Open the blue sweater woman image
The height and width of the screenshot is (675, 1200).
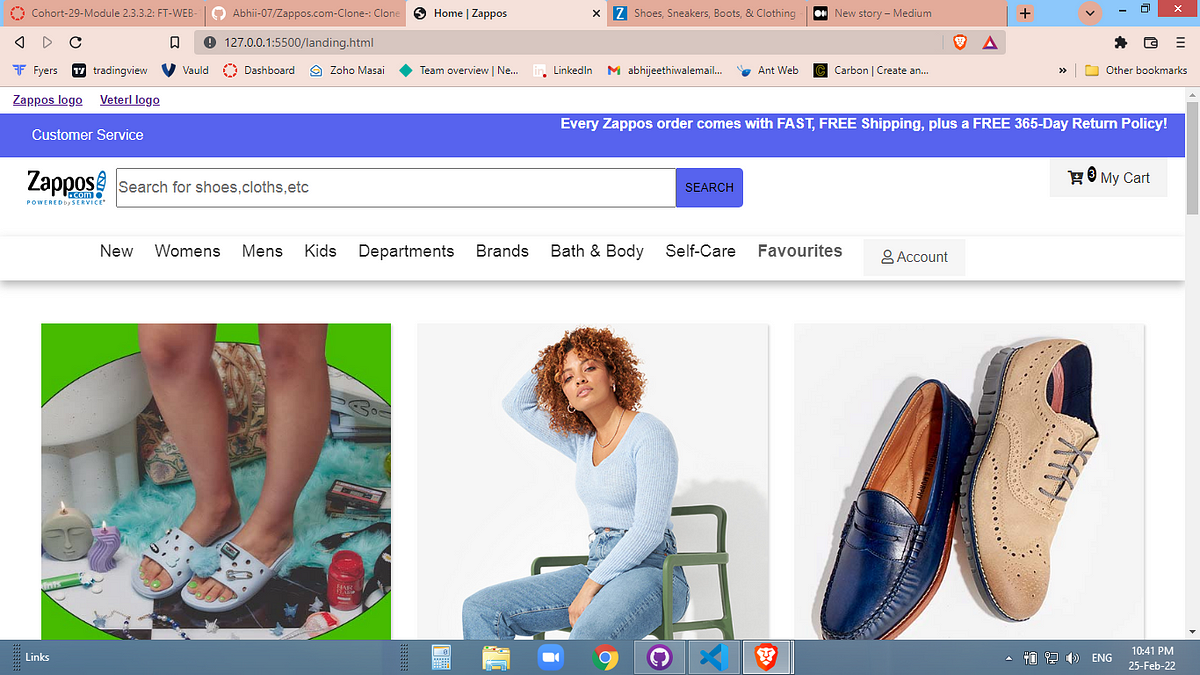point(593,481)
